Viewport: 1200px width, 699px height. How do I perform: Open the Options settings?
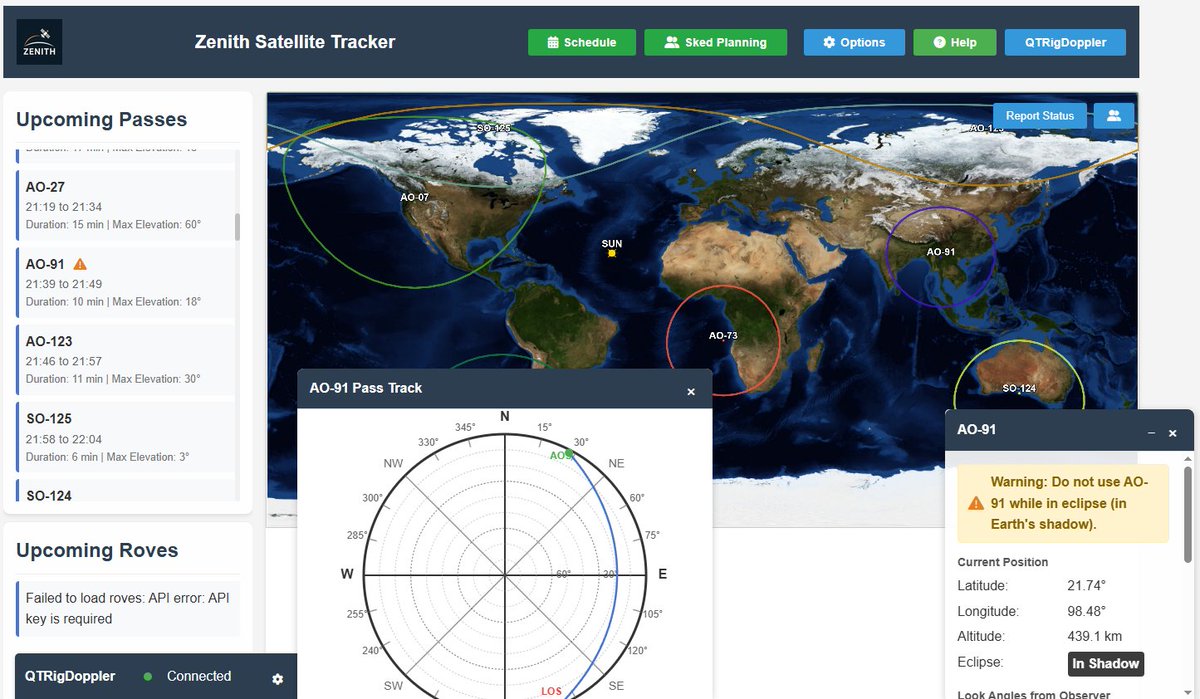[854, 42]
